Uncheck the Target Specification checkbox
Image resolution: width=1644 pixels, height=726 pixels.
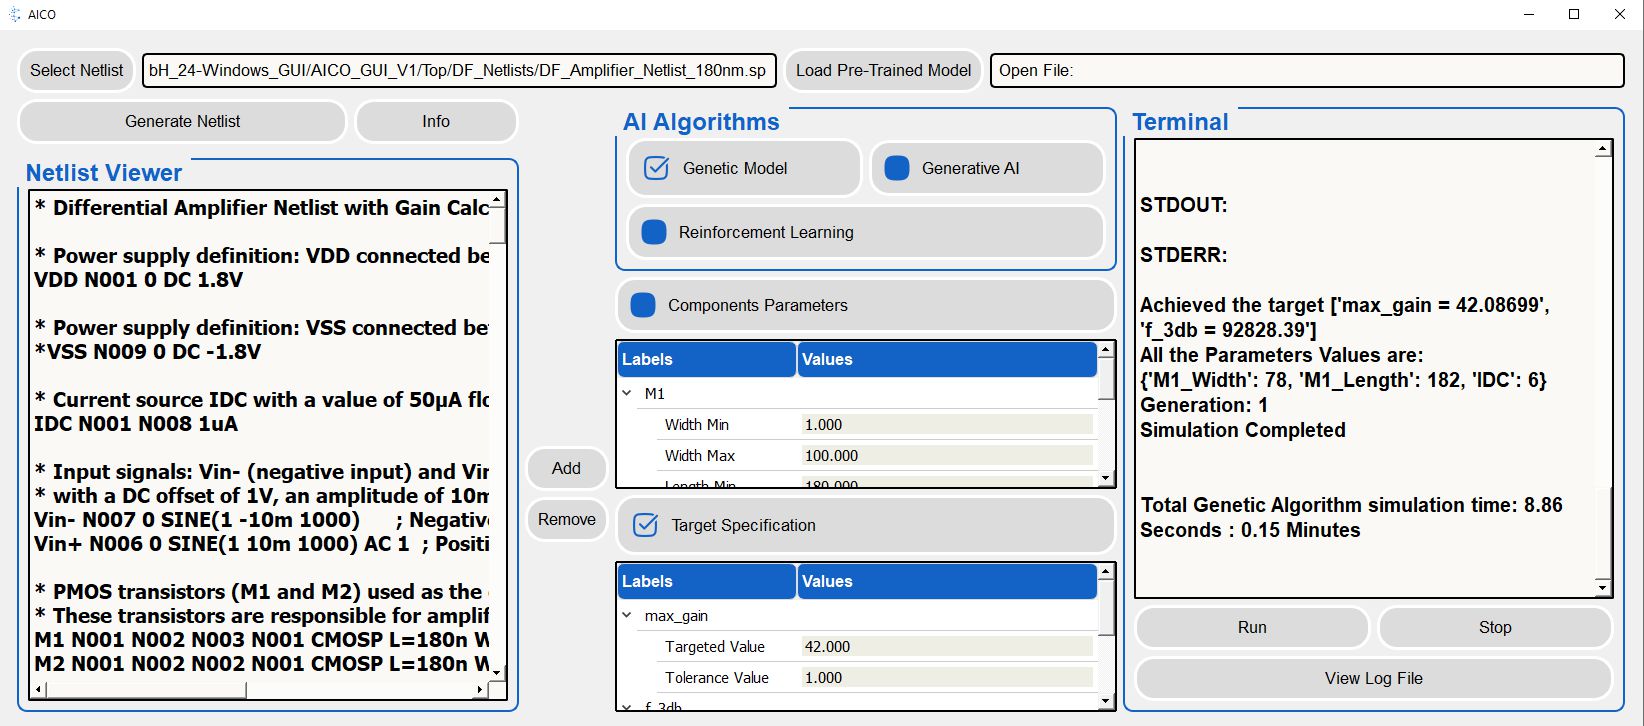coord(646,525)
